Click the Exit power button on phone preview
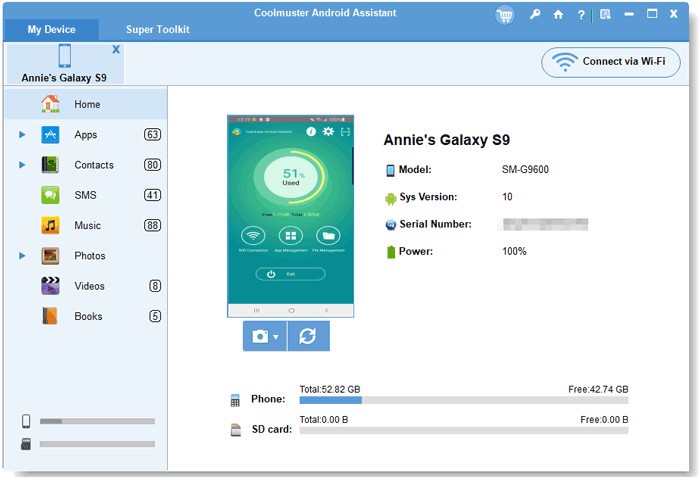This screenshot has width=700, height=477. pos(290,274)
